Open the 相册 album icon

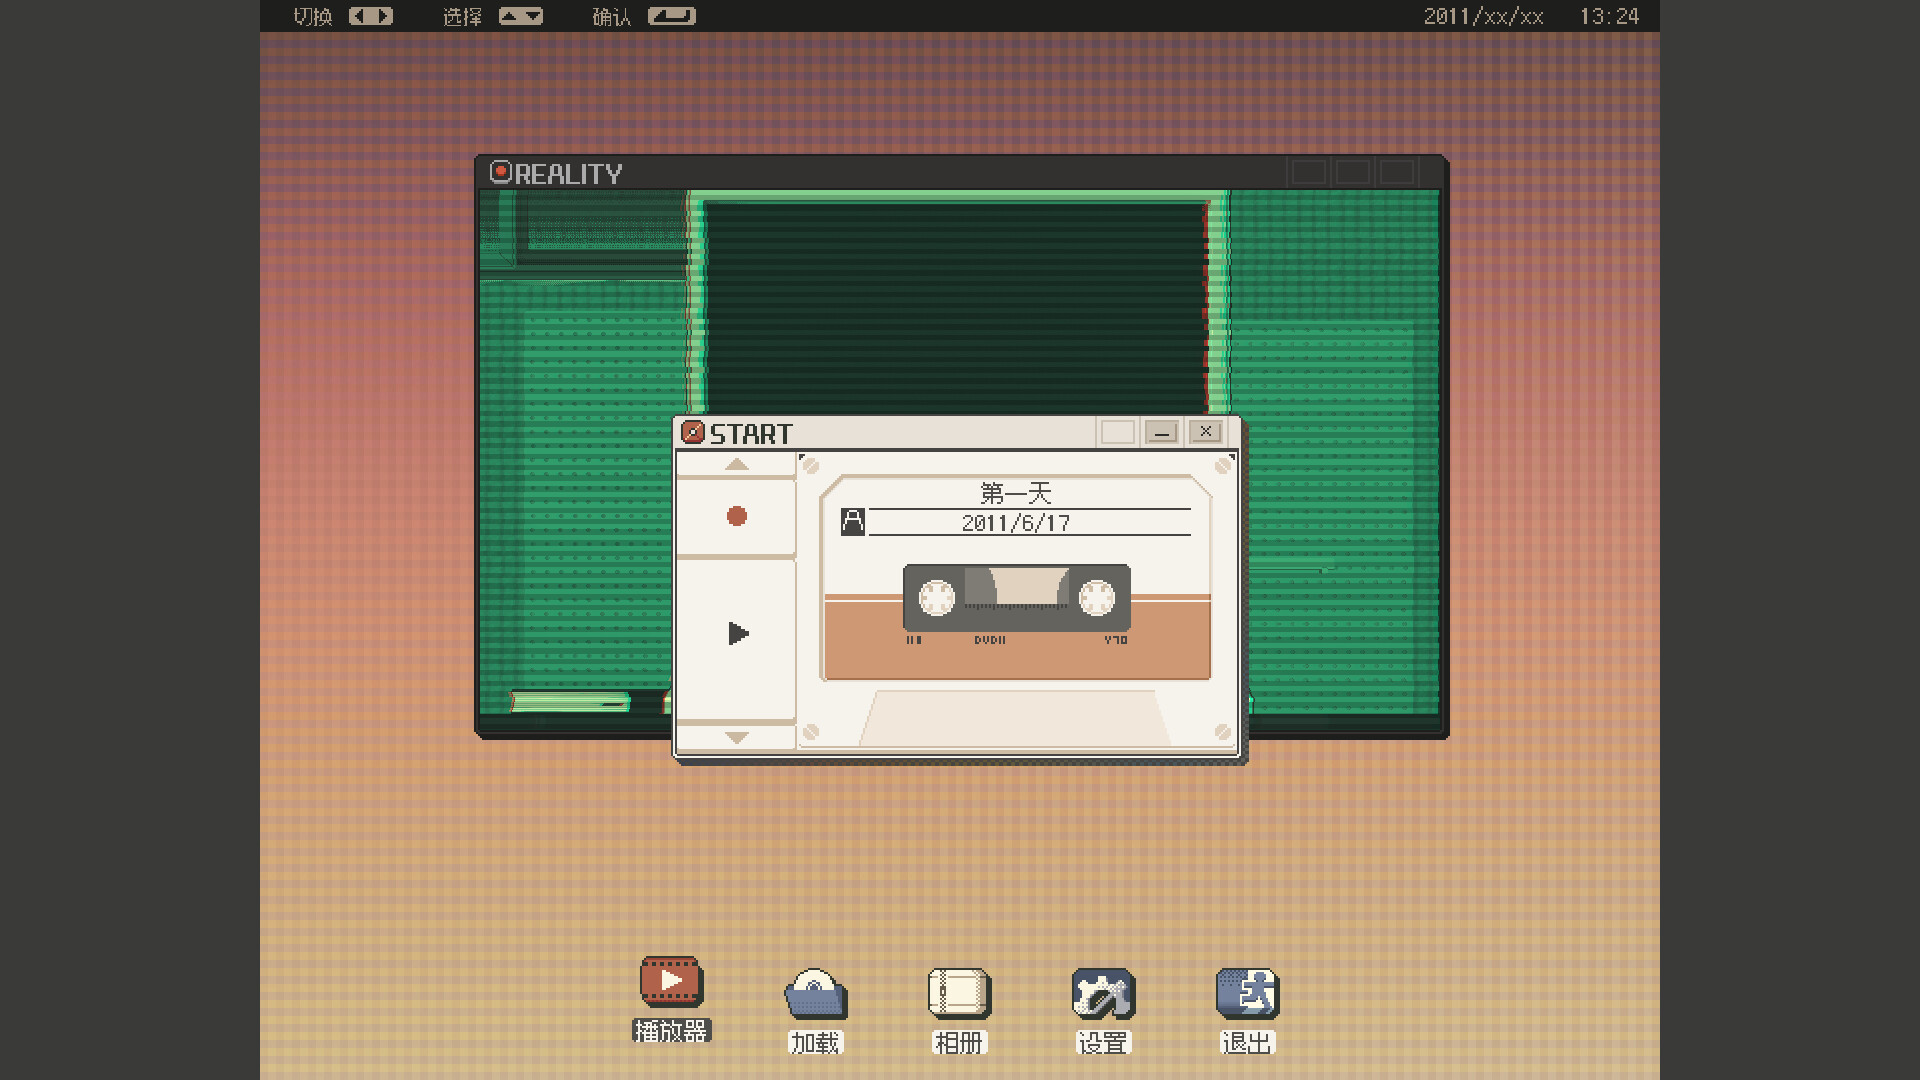[959, 993]
